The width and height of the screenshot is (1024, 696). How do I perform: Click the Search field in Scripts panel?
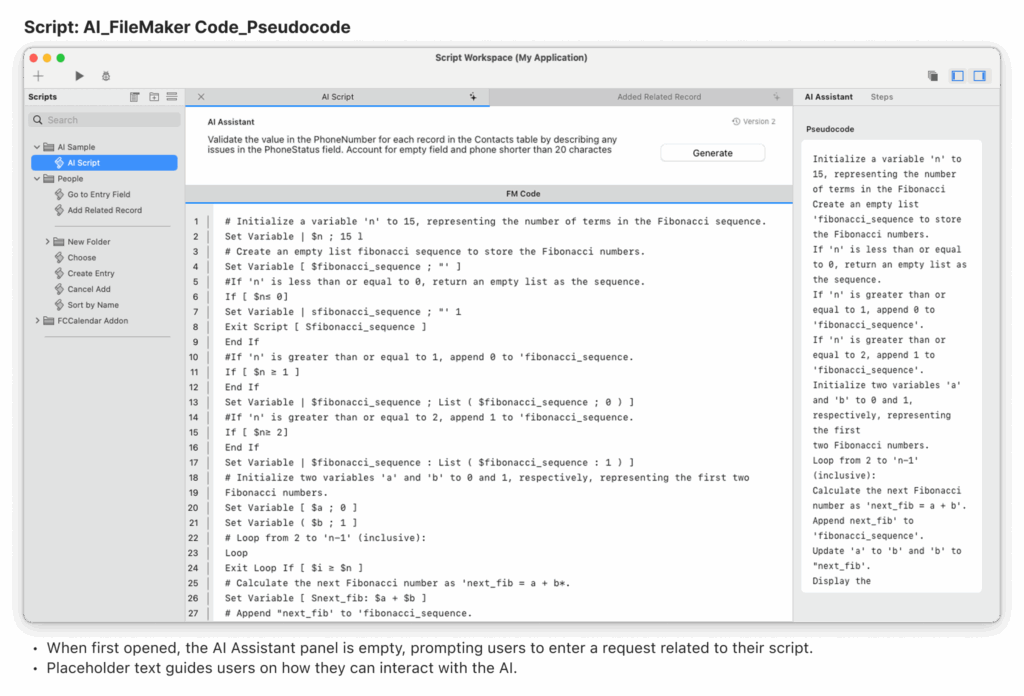click(x=103, y=120)
